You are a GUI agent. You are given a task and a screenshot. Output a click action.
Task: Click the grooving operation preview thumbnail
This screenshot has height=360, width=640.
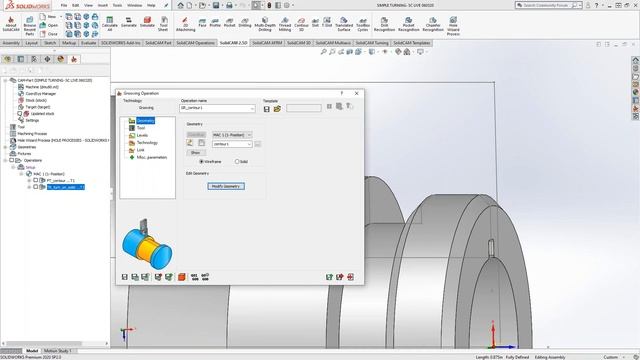[147, 244]
